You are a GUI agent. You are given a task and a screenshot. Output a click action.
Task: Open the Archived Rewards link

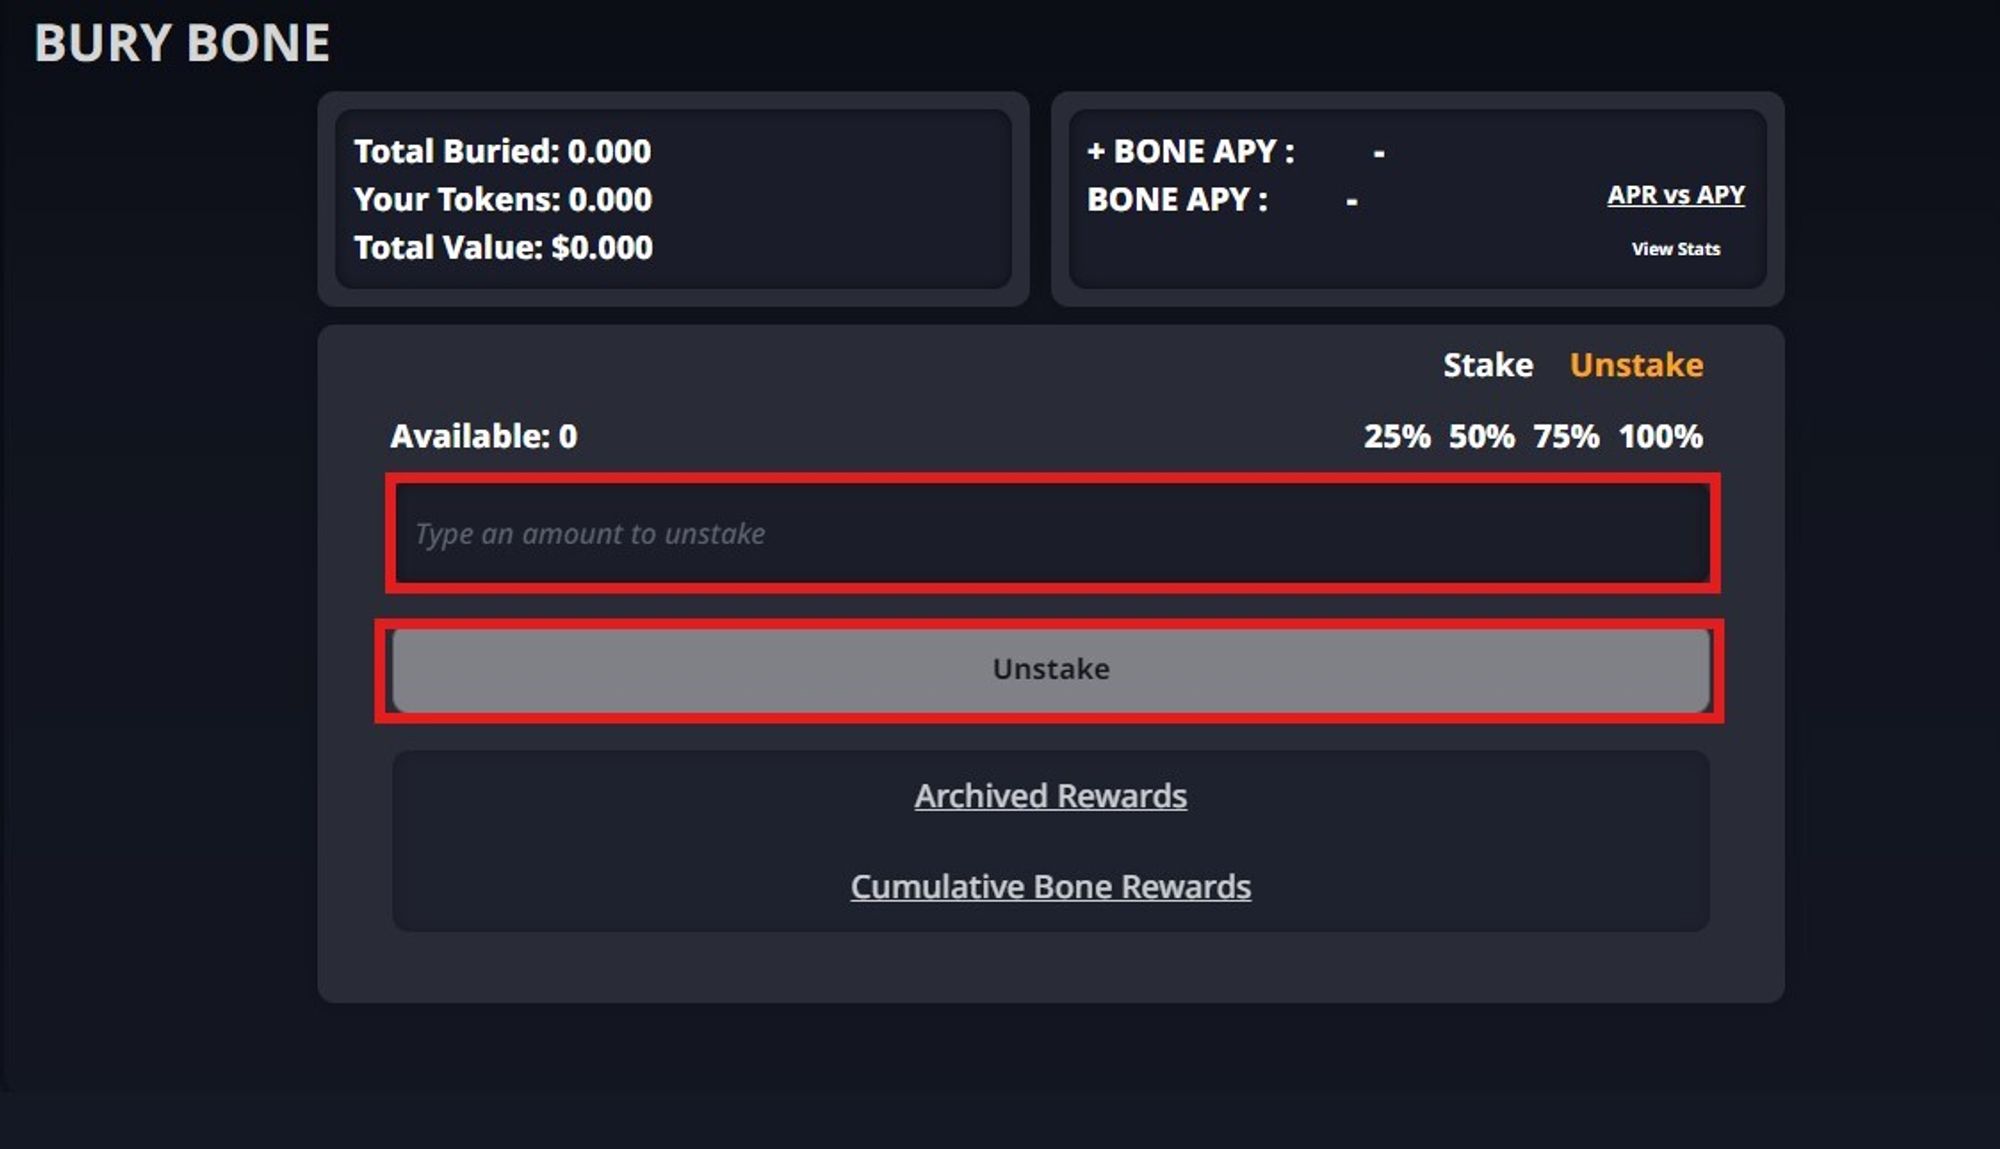click(x=1050, y=796)
